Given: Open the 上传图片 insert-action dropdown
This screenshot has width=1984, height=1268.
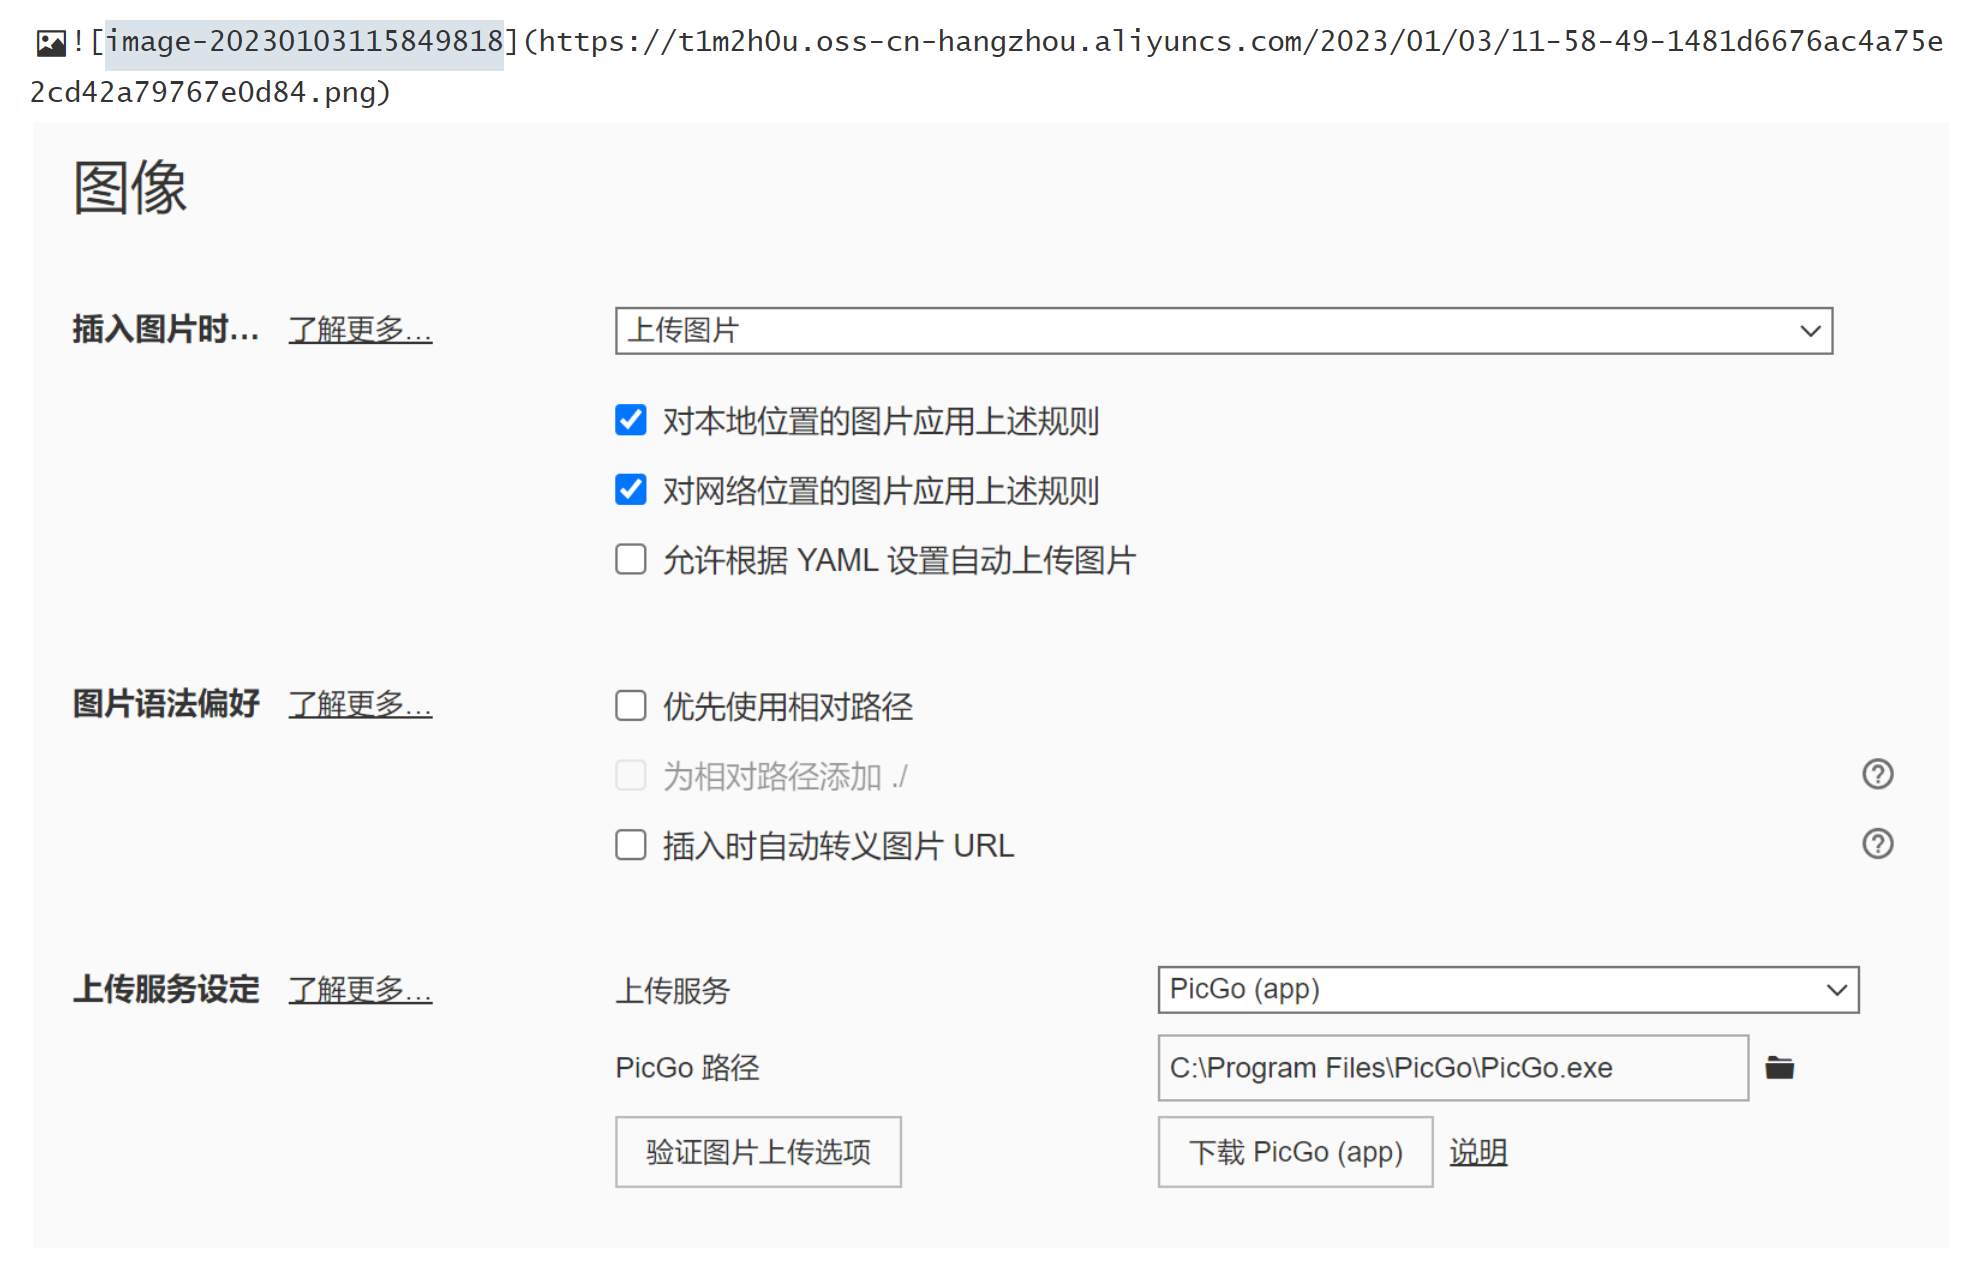Looking at the screenshot, I should [x=1224, y=331].
